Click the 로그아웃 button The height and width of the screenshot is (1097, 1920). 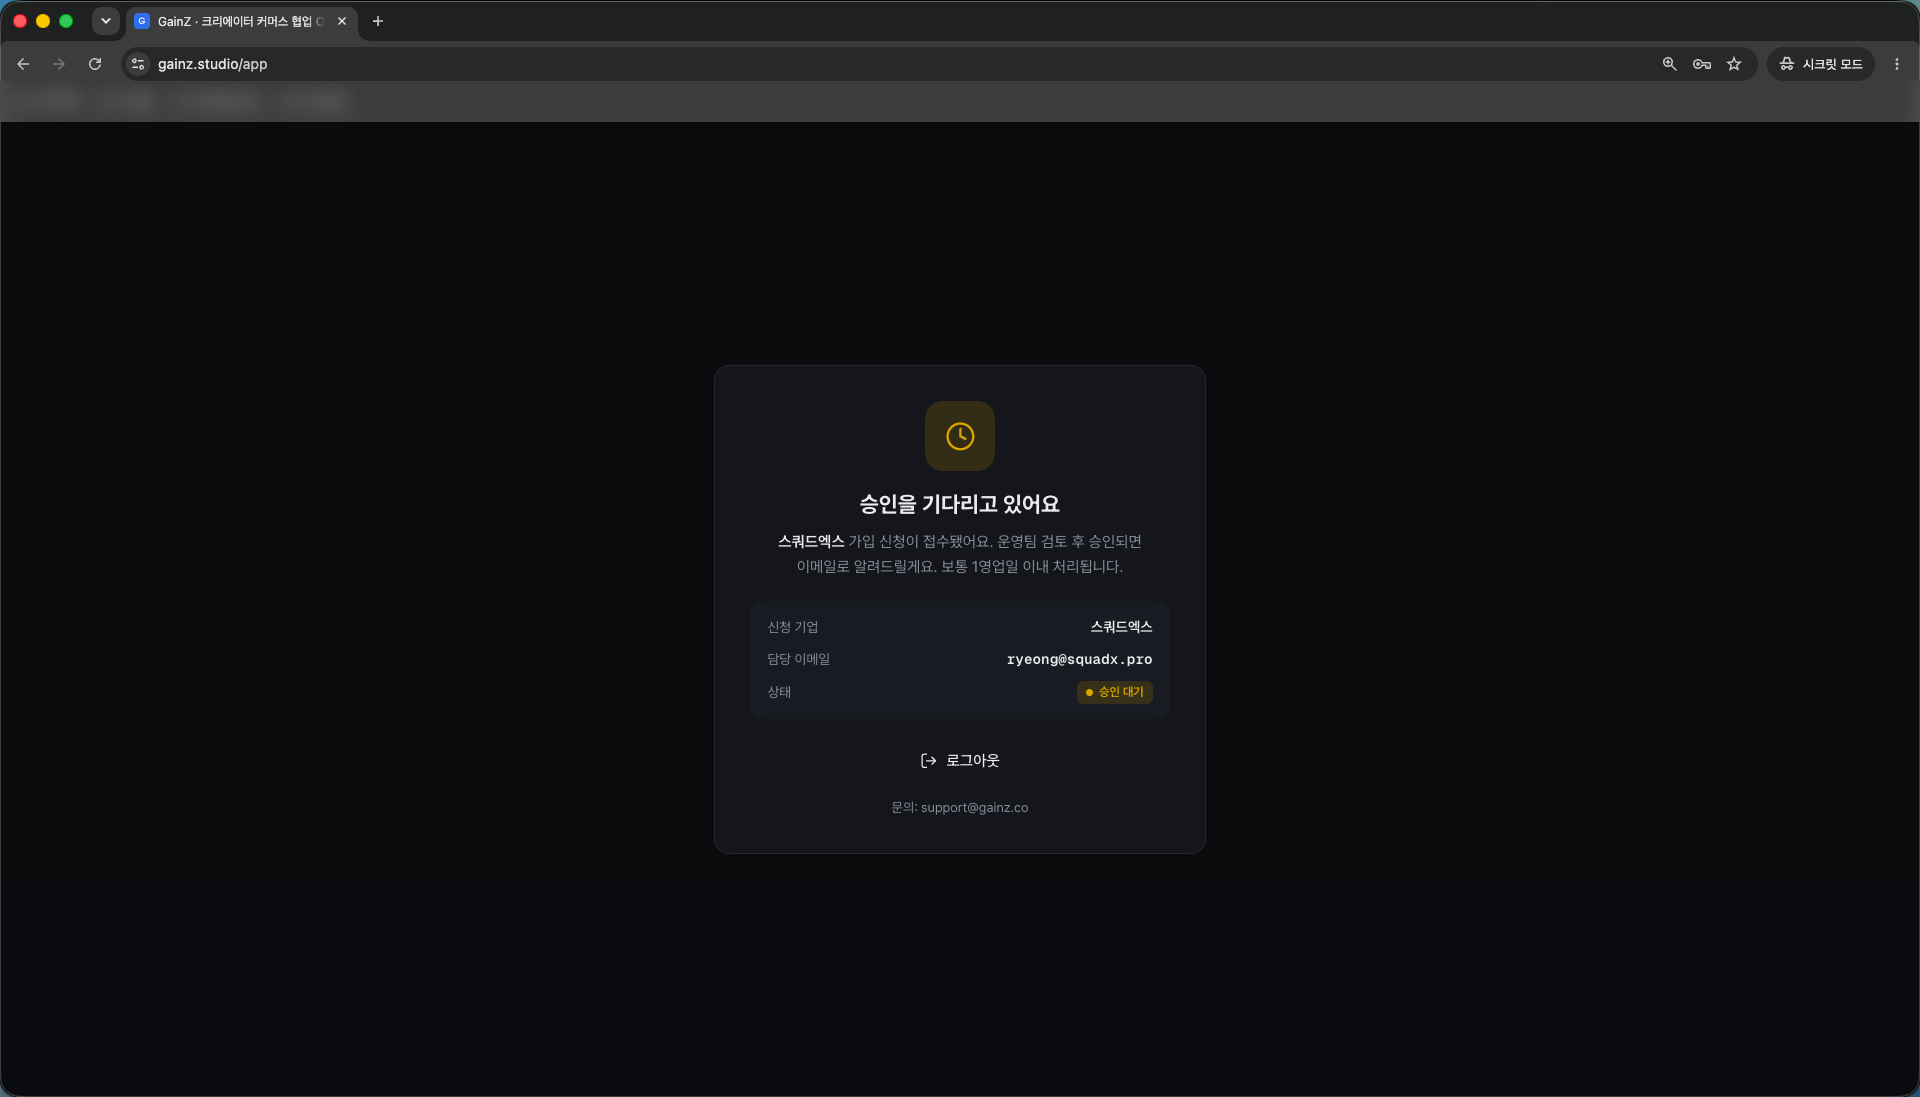960,761
